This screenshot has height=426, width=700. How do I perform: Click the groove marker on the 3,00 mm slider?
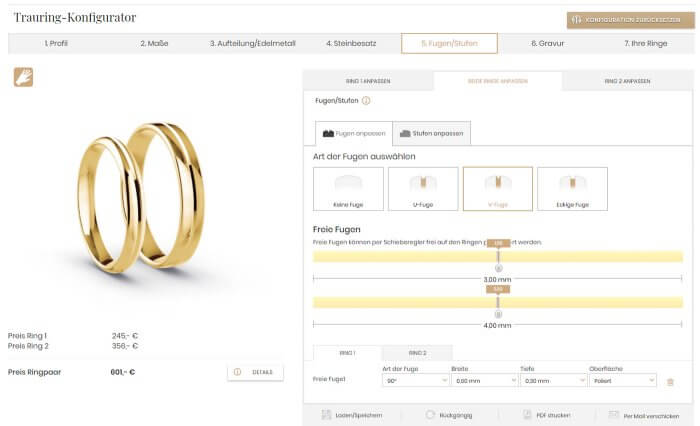[498, 256]
